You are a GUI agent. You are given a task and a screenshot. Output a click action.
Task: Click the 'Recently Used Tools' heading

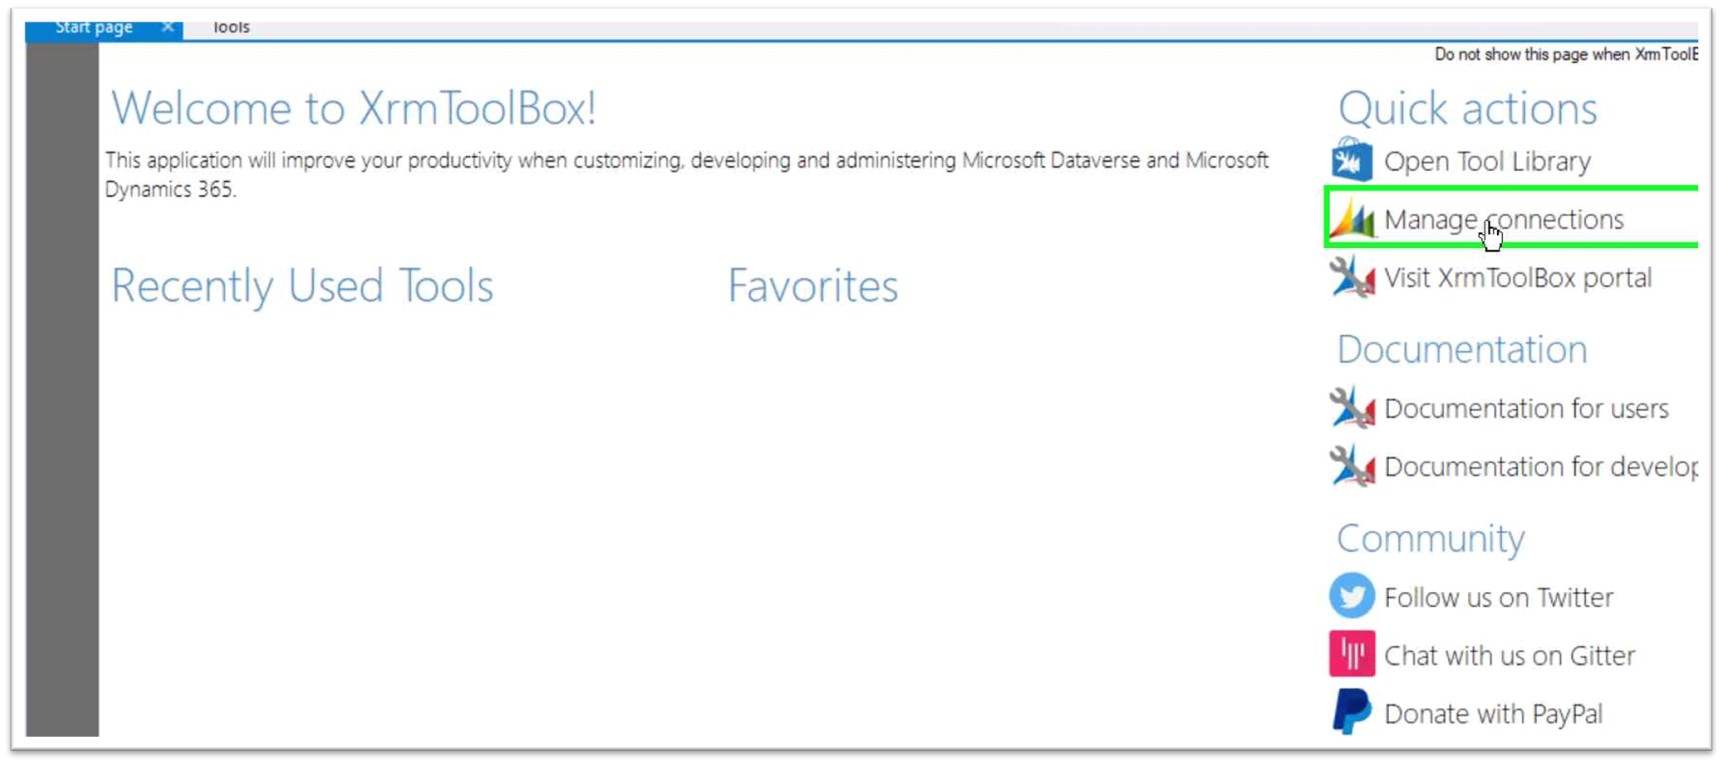pyautogui.click(x=302, y=286)
